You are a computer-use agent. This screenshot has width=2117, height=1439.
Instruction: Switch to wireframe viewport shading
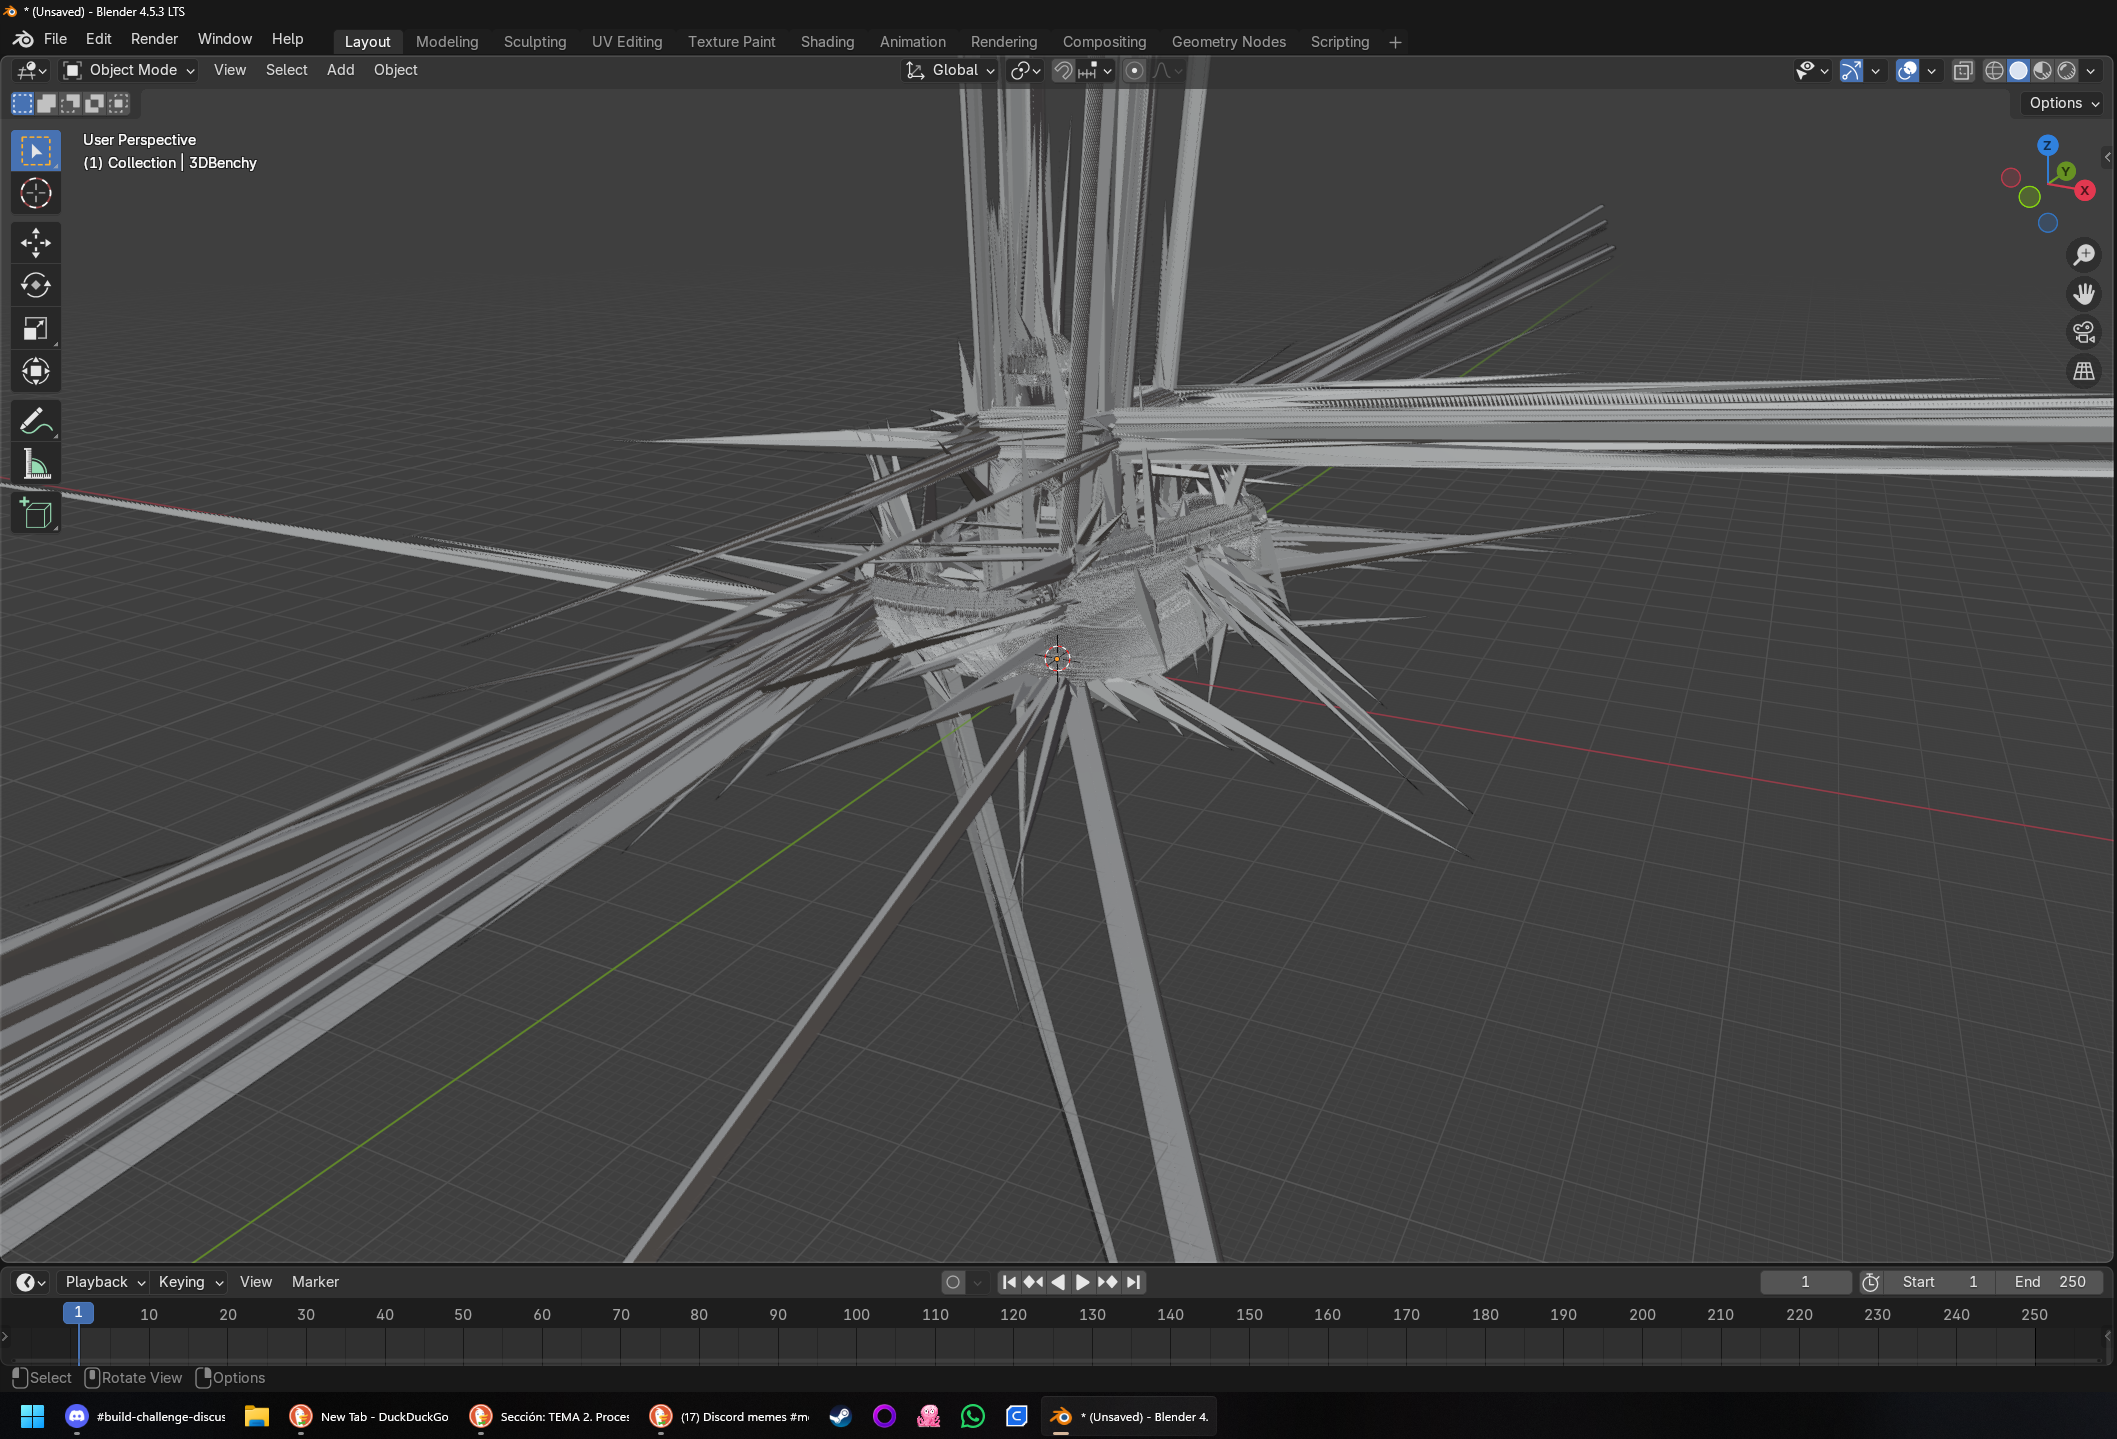click(x=1994, y=71)
